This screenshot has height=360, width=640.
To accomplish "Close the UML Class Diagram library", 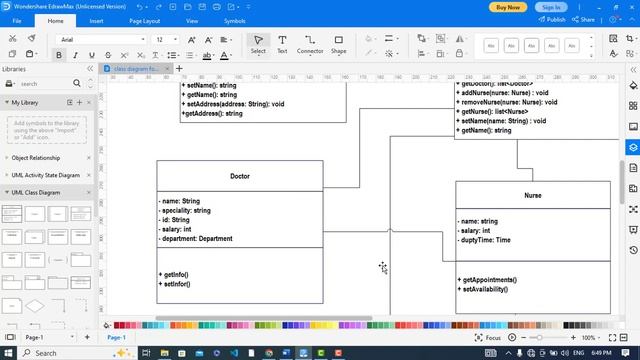I will tap(89, 192).
